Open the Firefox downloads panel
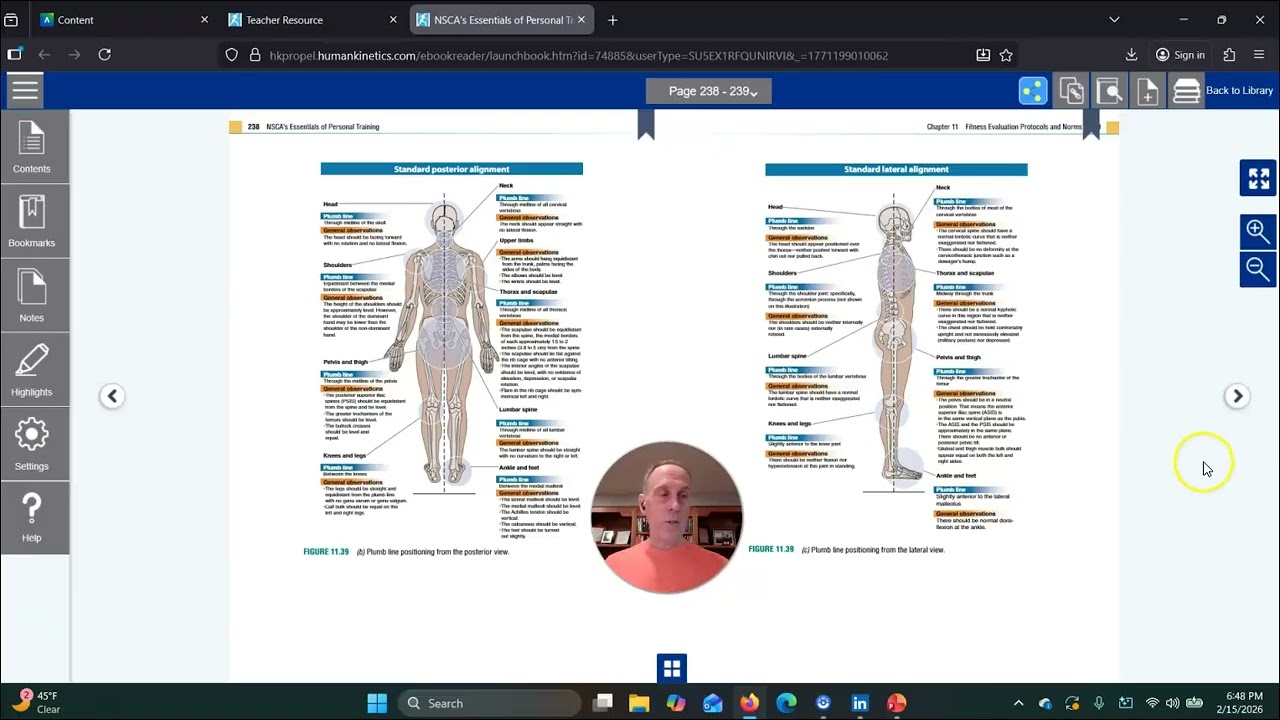The width and height of the screenshot is (1280, 720). tap(1131, 55)
